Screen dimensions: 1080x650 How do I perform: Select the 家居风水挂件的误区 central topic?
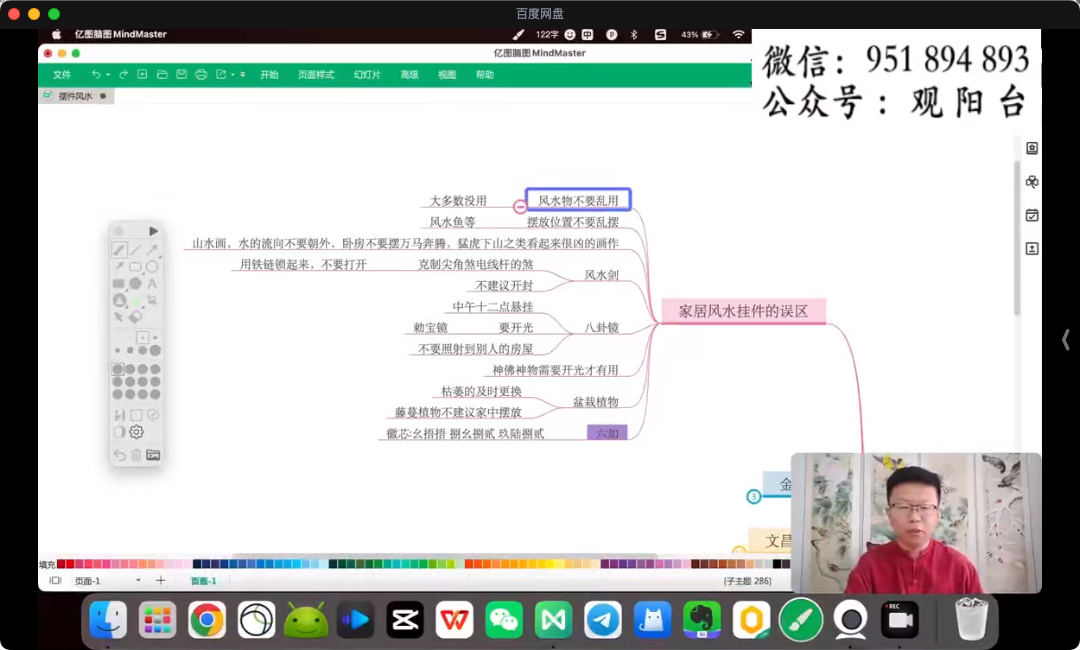743,311
